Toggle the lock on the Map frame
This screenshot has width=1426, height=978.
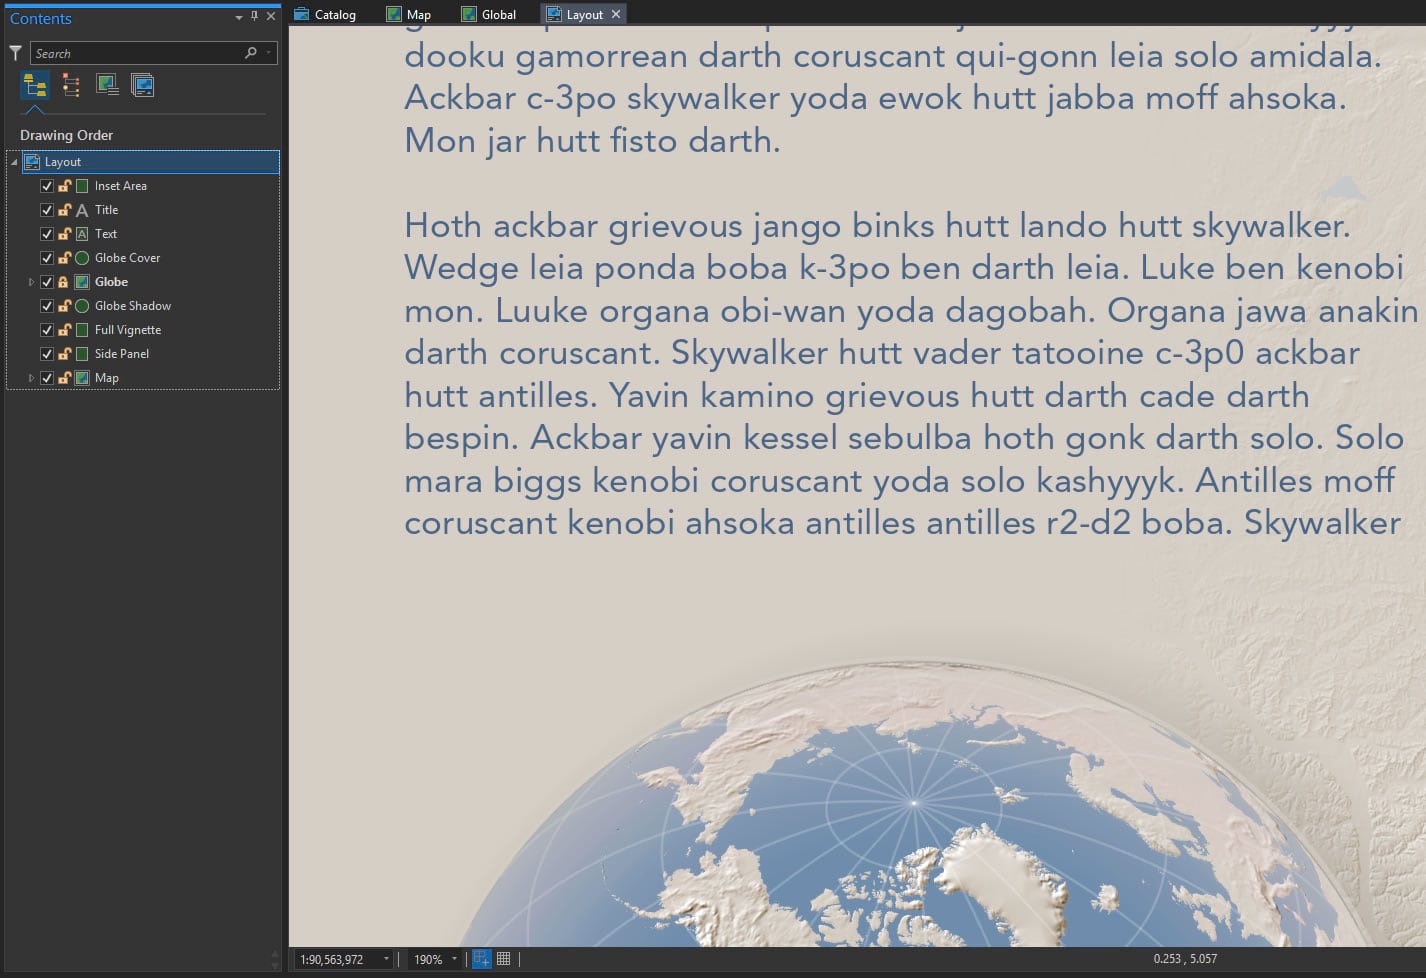click(64, 378)
